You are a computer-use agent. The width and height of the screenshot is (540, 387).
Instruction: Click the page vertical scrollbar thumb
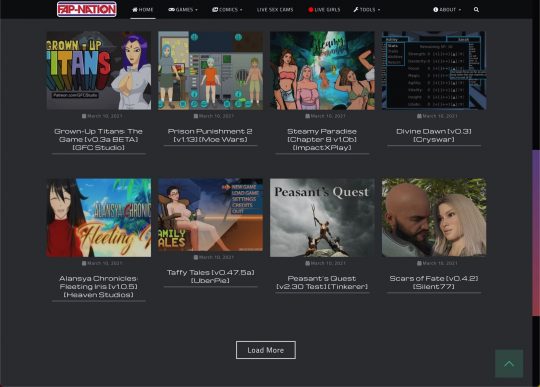(x=536, y=233)
